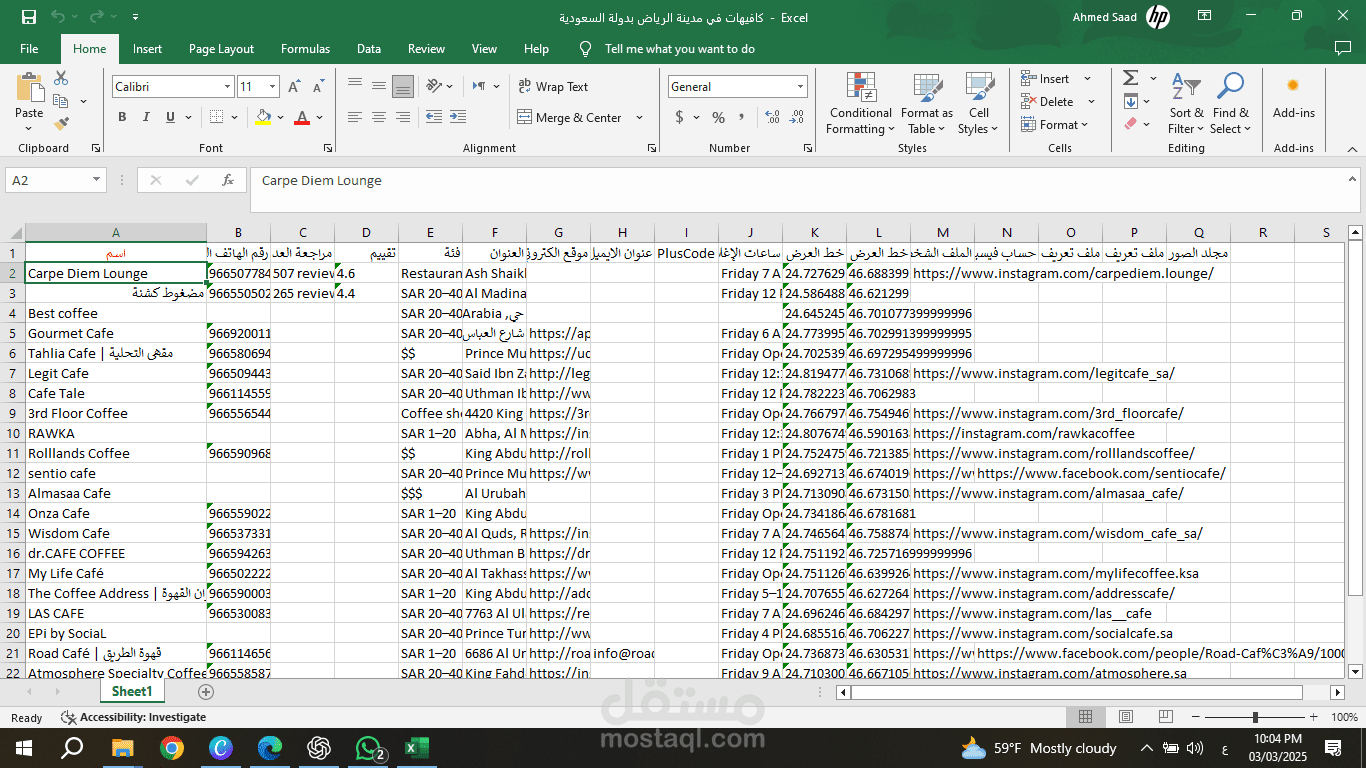Click the Clear eraser icon

click(x=1130, y=124)
